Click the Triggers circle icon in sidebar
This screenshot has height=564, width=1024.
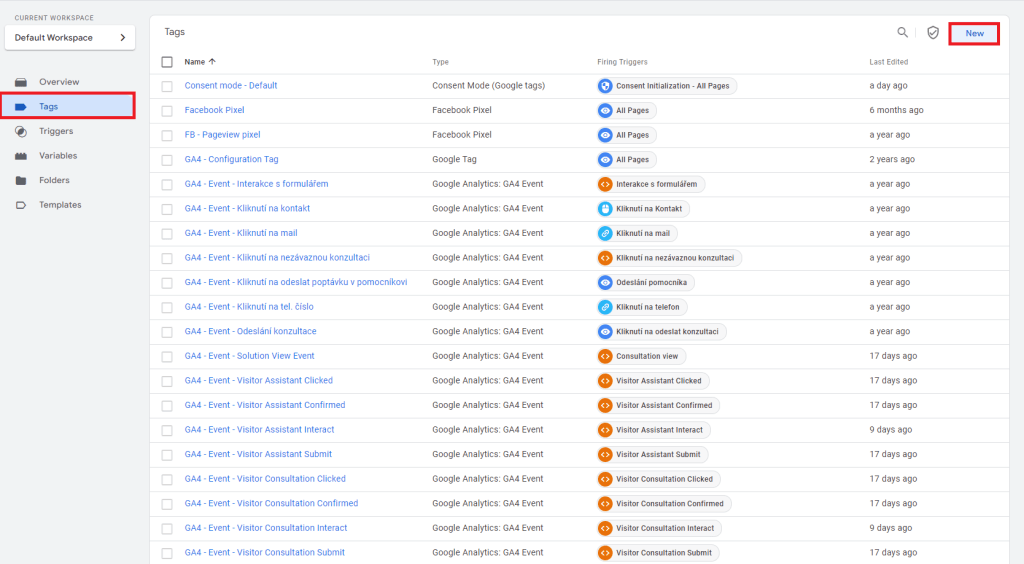21,131
